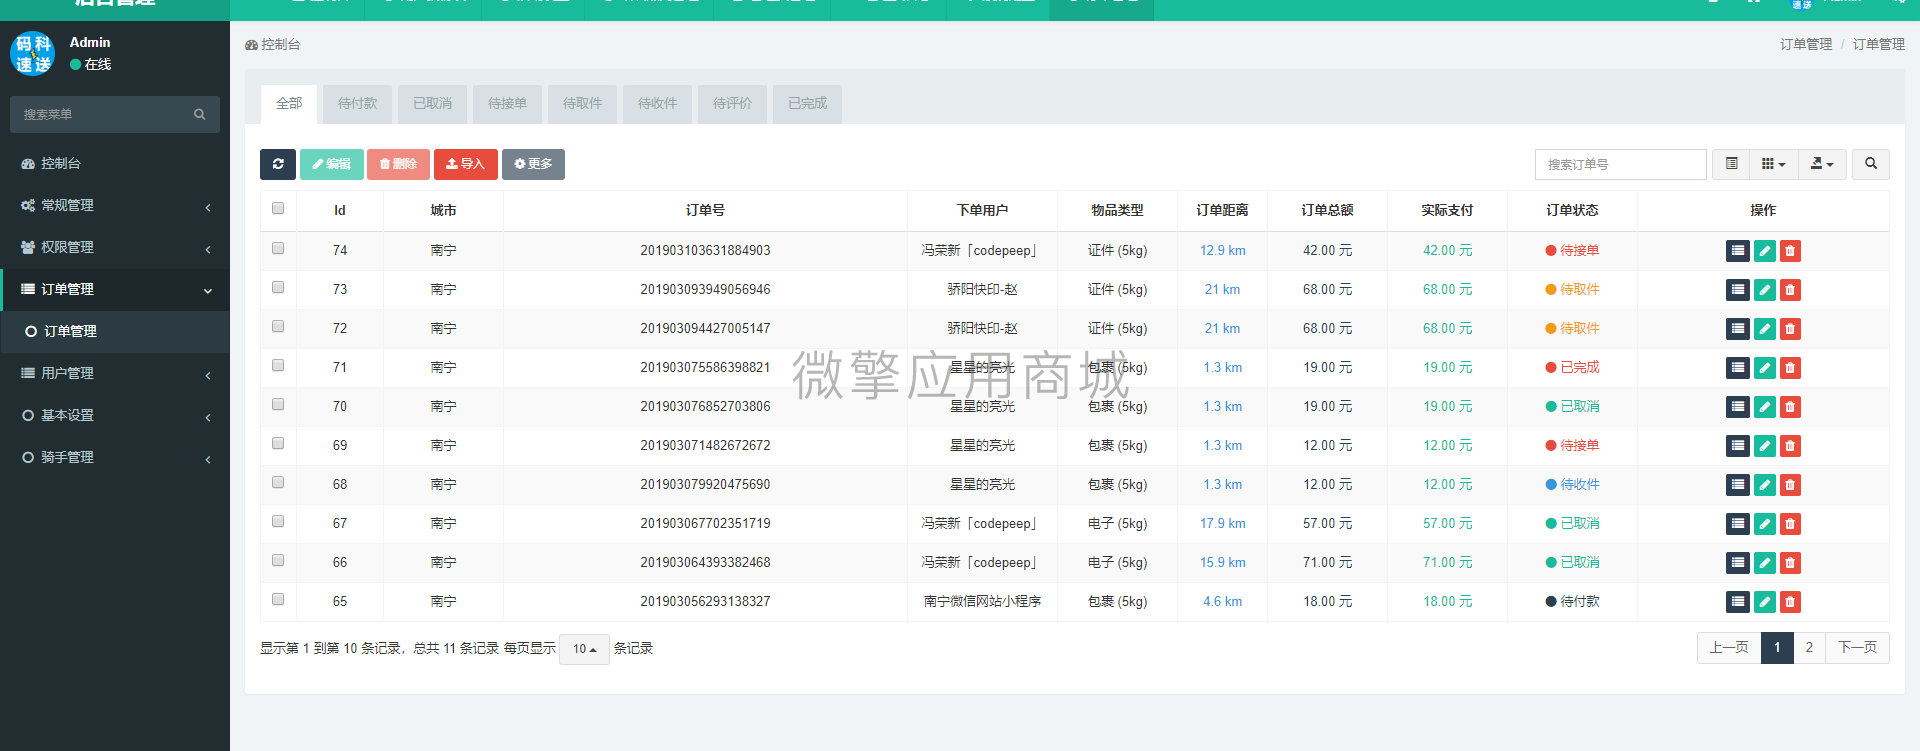Edit order 70 with pencil icon

pos(1765,407)
